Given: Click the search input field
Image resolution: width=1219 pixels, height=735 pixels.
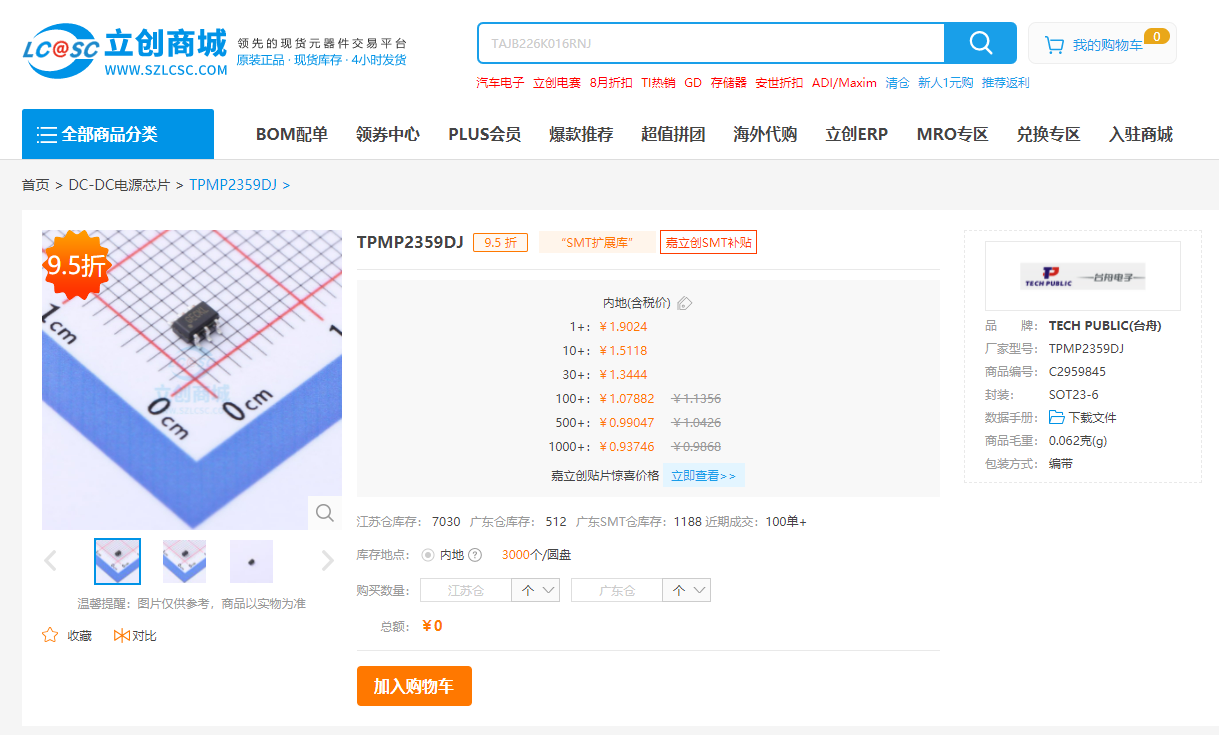Looking at the screenshot, I should pos(711,43).
